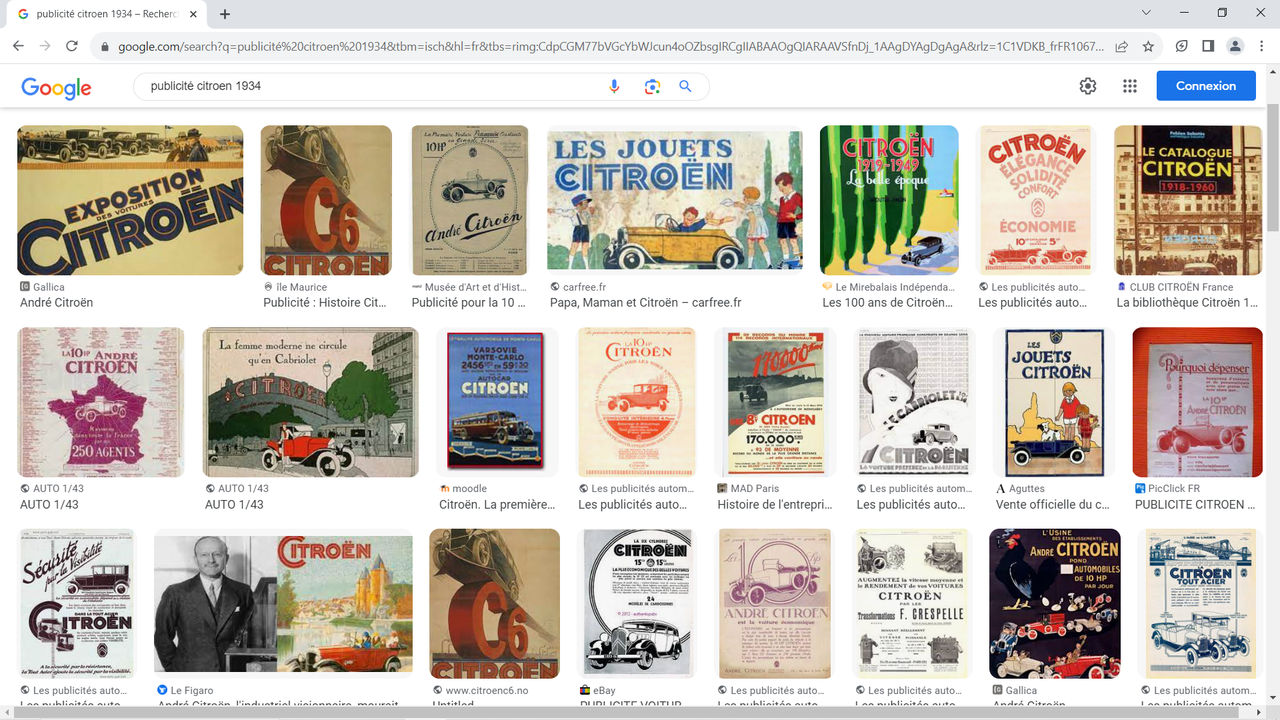This screenshot has width=1280, height=720.
Task: Open the 'Sécurité par la Visibilité' ad image
Action: (78, 604)
